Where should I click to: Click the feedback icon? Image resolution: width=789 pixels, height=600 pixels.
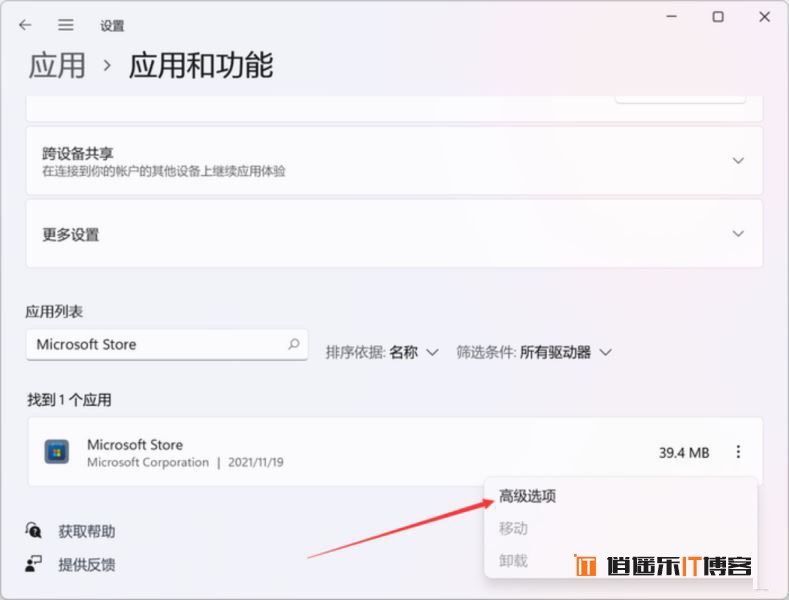[x=33, y=564]
